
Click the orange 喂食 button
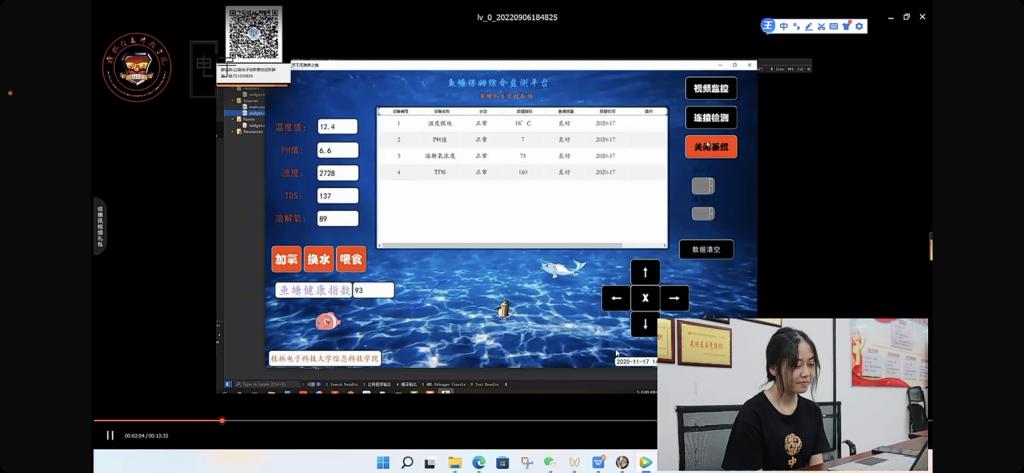[351, 260]
